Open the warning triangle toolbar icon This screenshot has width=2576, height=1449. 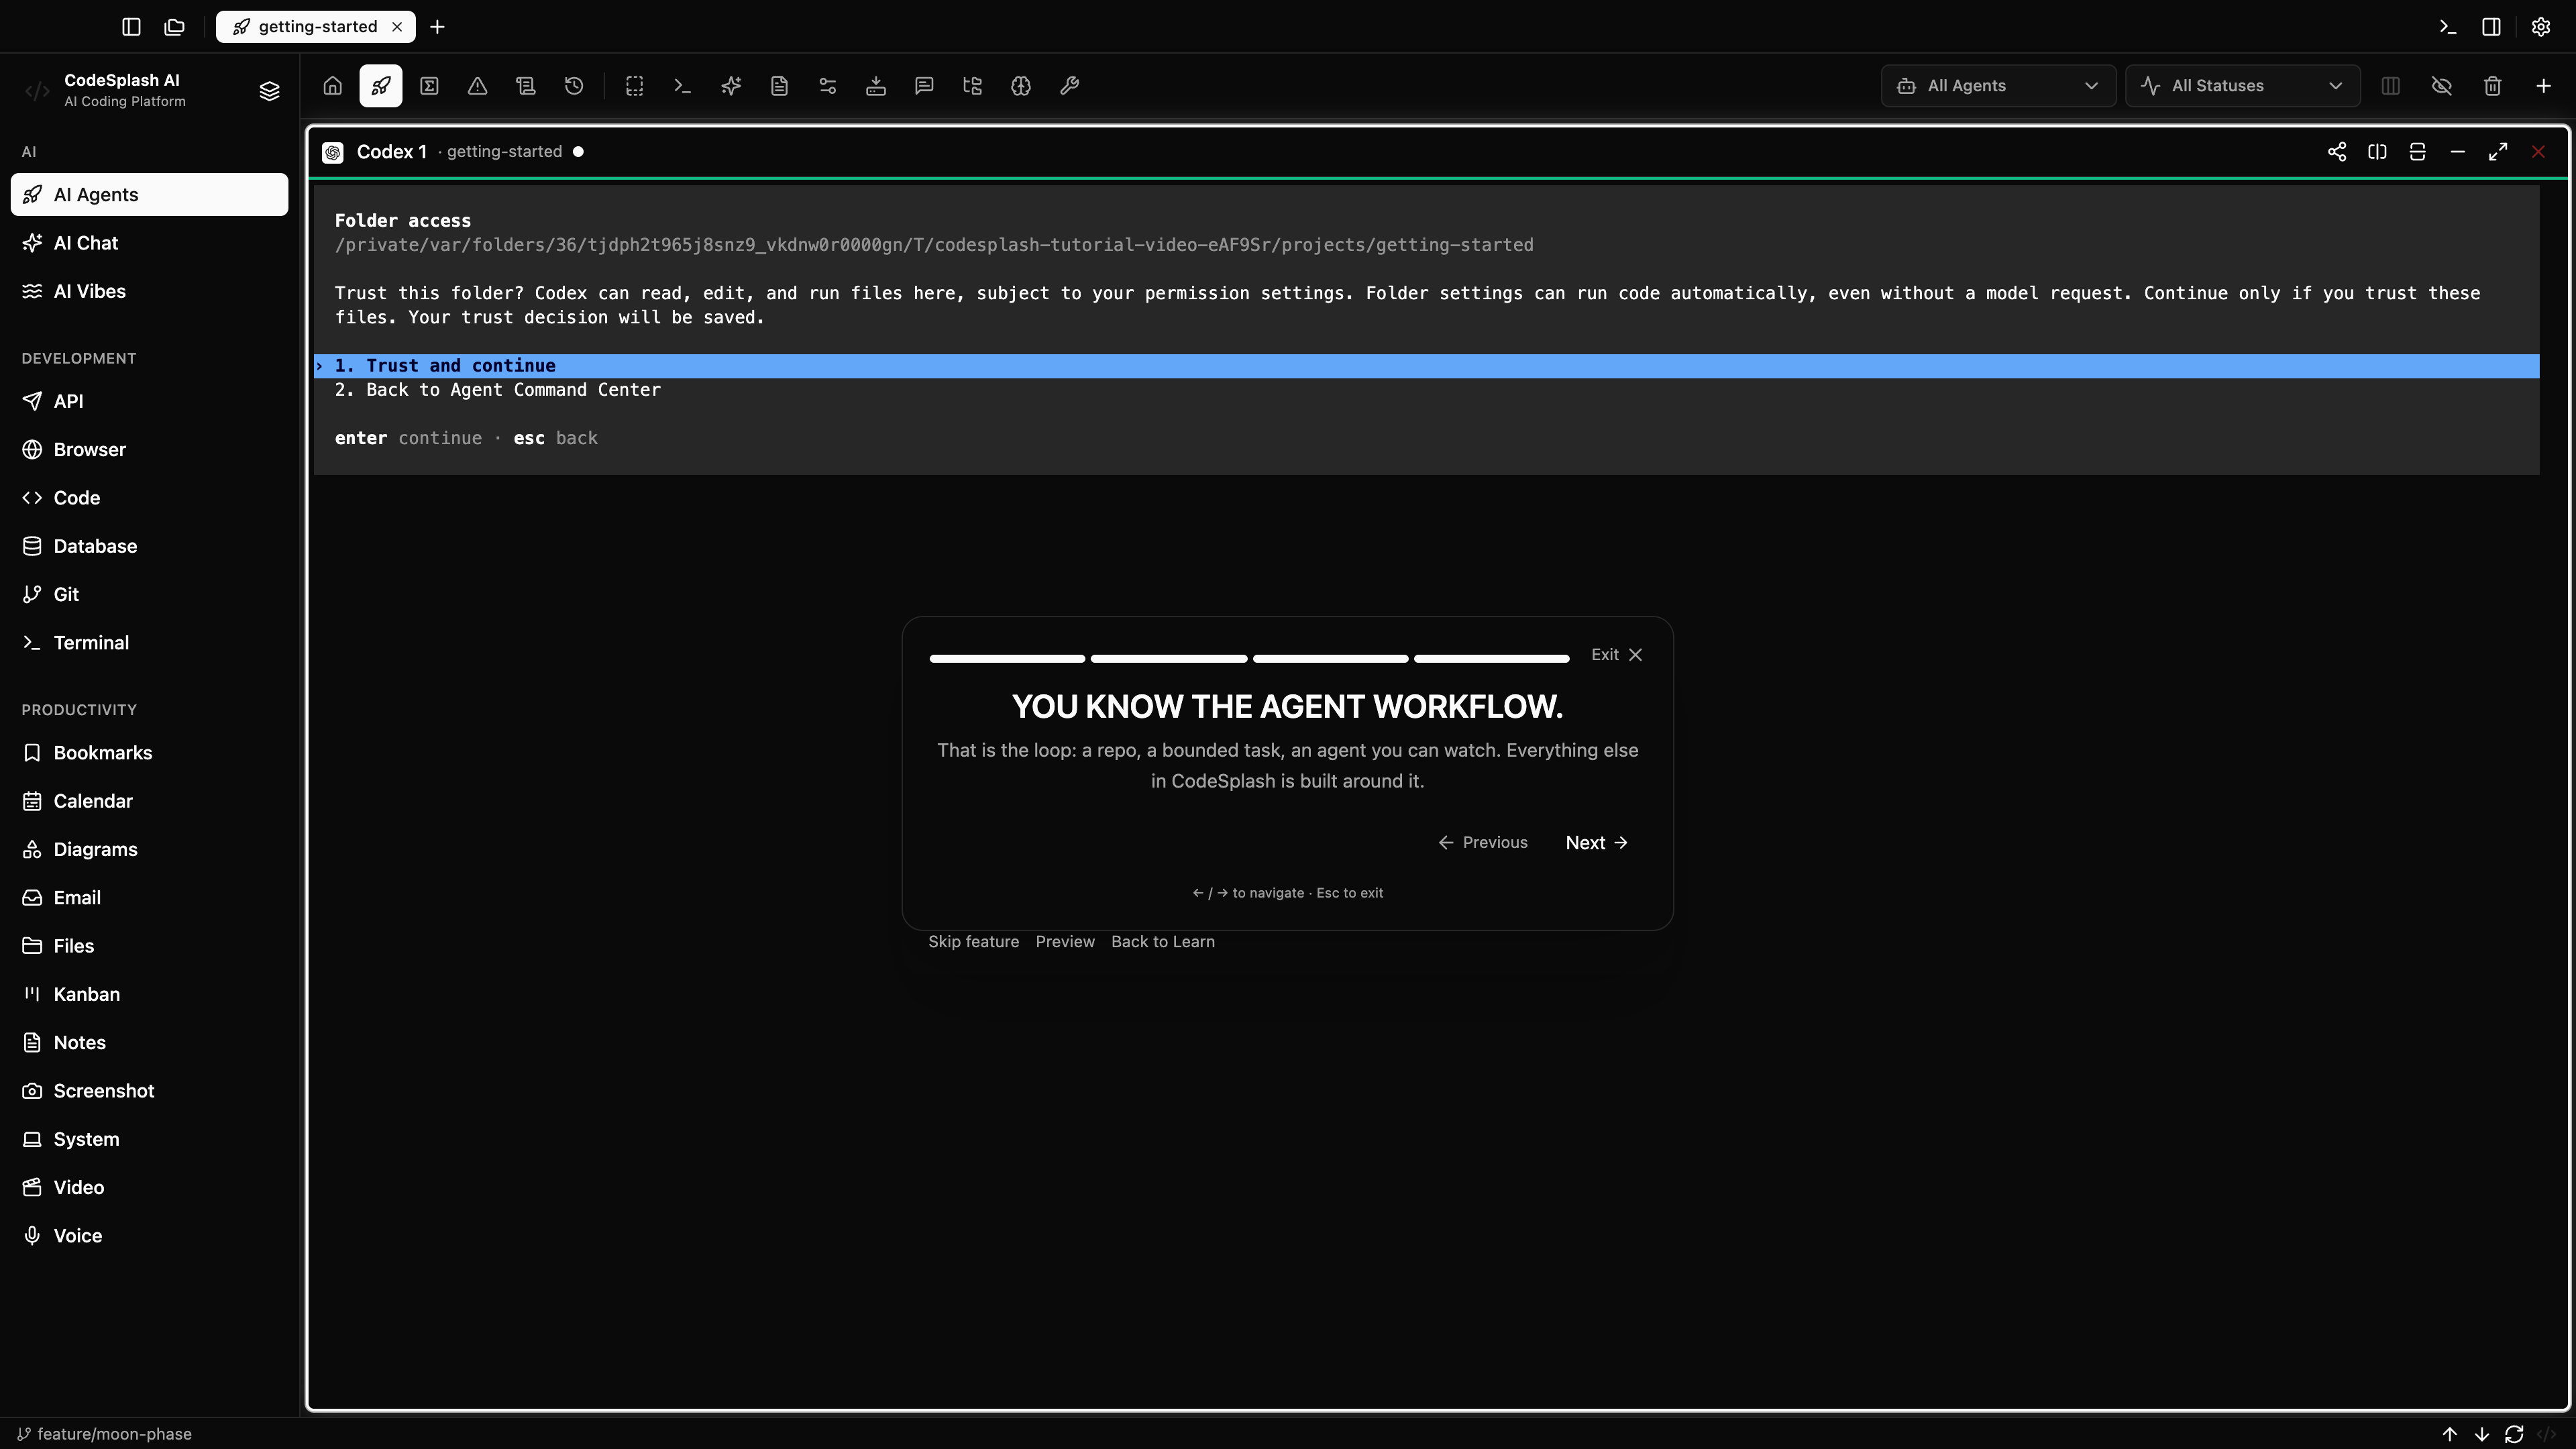click(477, 86)
